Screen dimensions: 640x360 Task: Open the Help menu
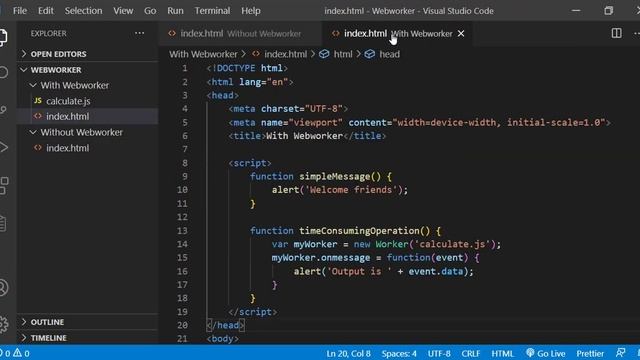[251, 11]
